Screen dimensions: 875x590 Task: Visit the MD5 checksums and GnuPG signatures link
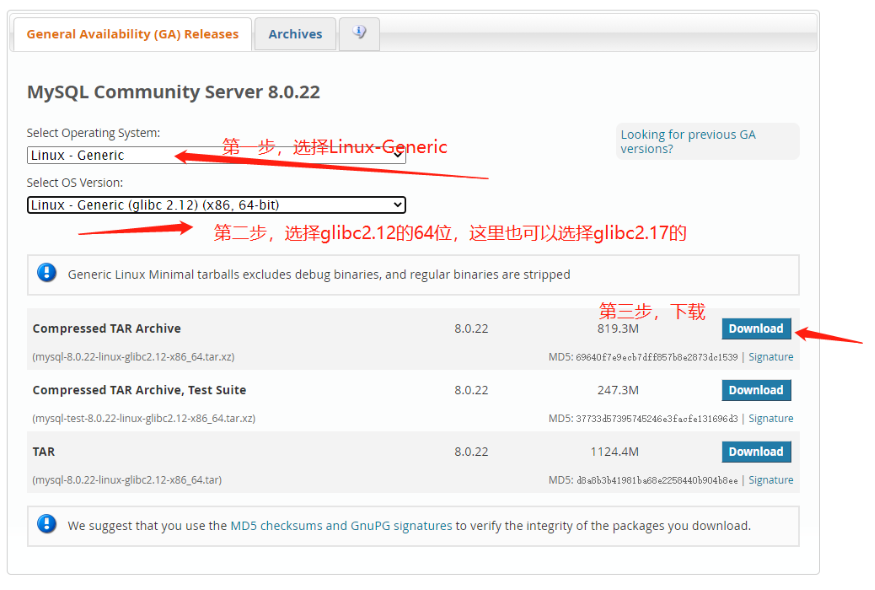341,526
